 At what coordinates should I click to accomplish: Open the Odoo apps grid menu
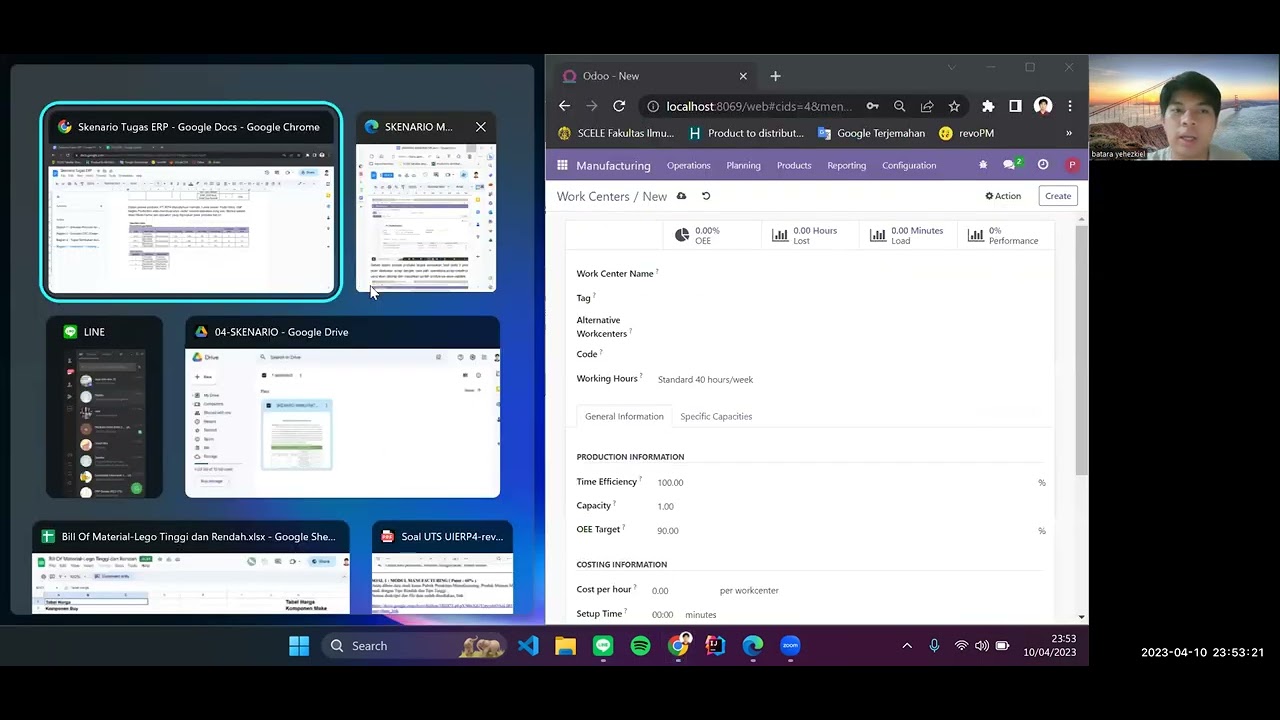coord(562,165)
